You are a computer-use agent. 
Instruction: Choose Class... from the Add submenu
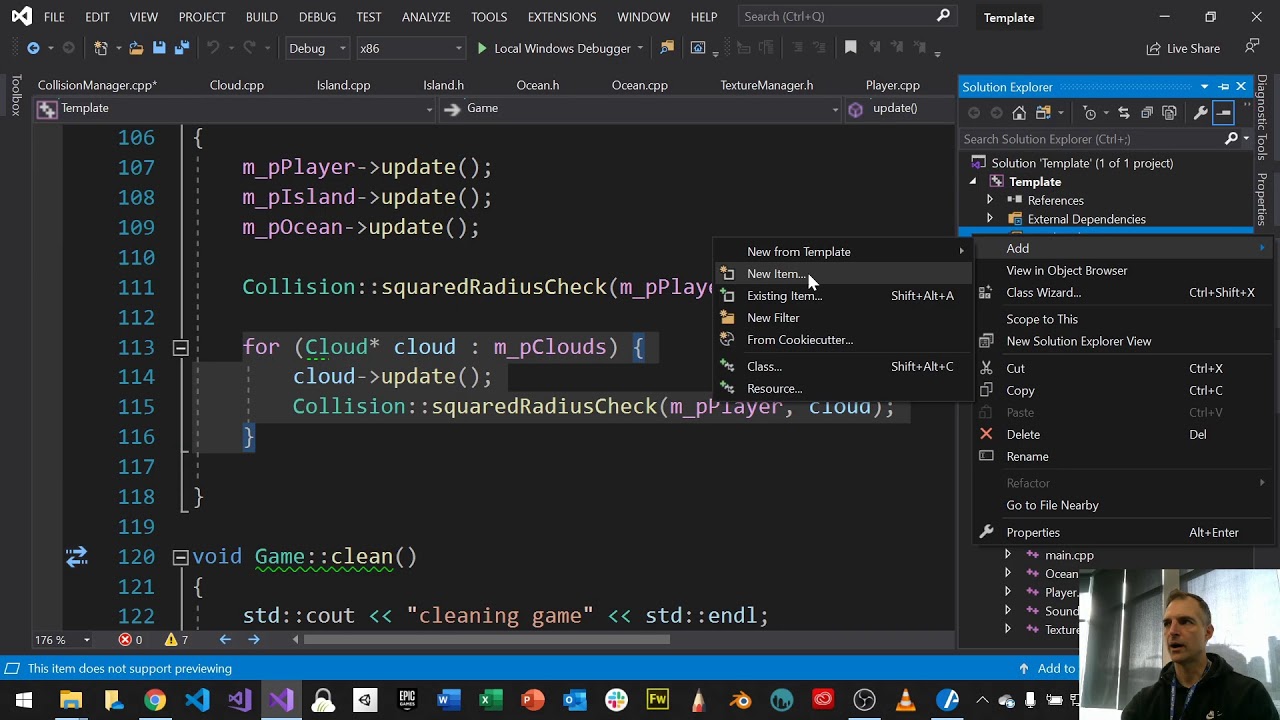(x=843, y=367)
